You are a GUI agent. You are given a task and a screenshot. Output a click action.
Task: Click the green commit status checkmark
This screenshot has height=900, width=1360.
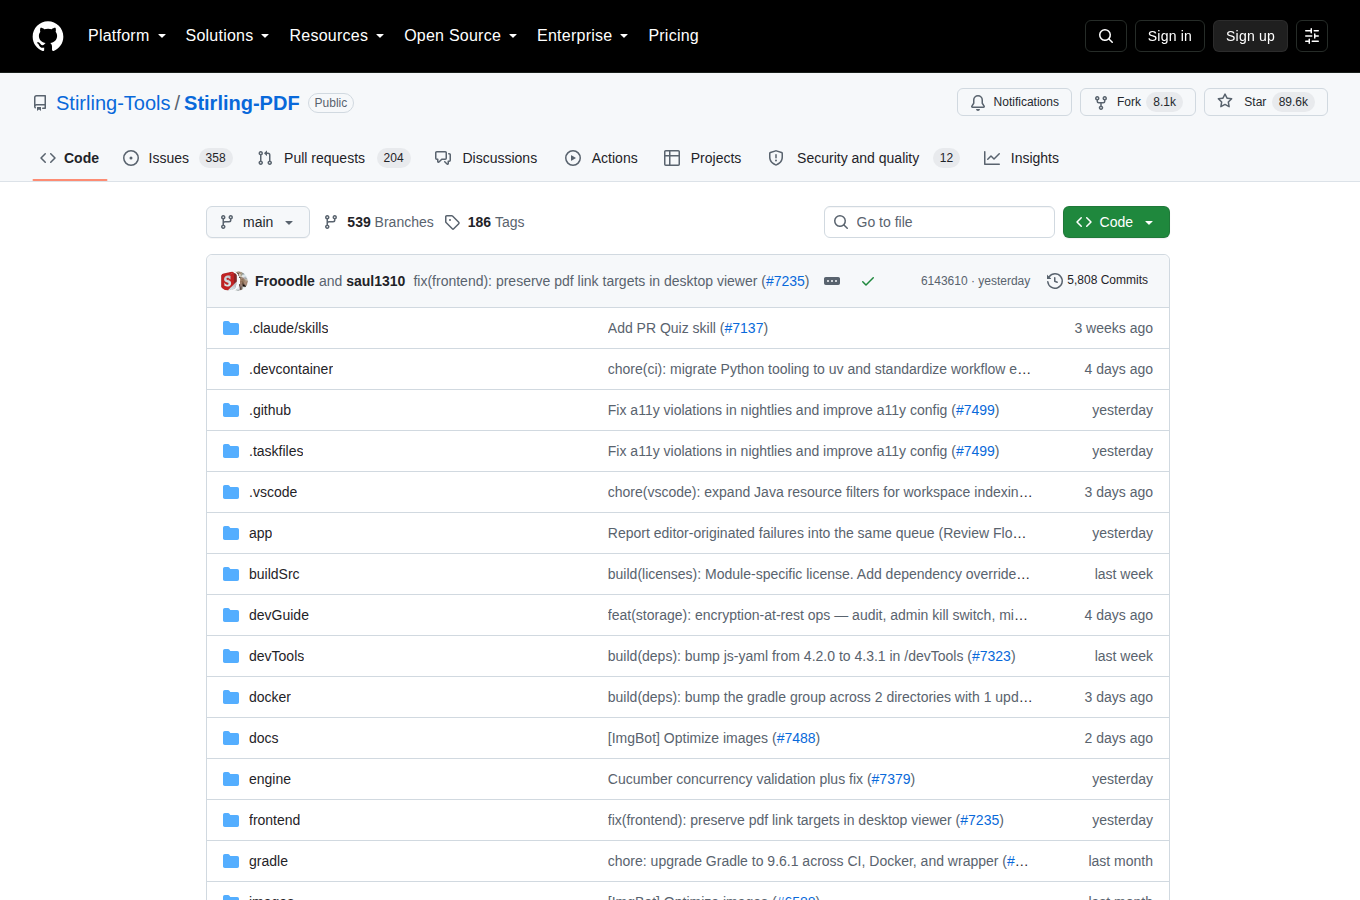(x=868, y=281)
